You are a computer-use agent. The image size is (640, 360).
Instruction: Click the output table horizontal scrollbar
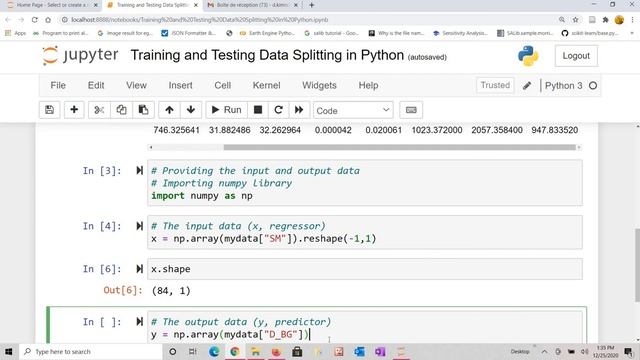coord(400,147)
